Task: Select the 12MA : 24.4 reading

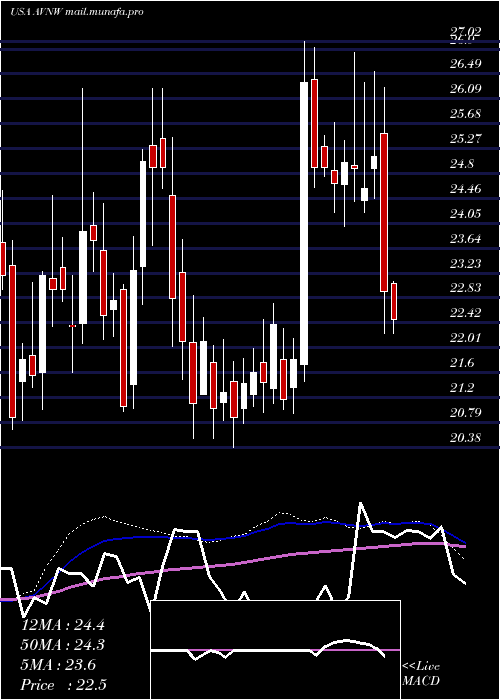Action: pos(63,625)
